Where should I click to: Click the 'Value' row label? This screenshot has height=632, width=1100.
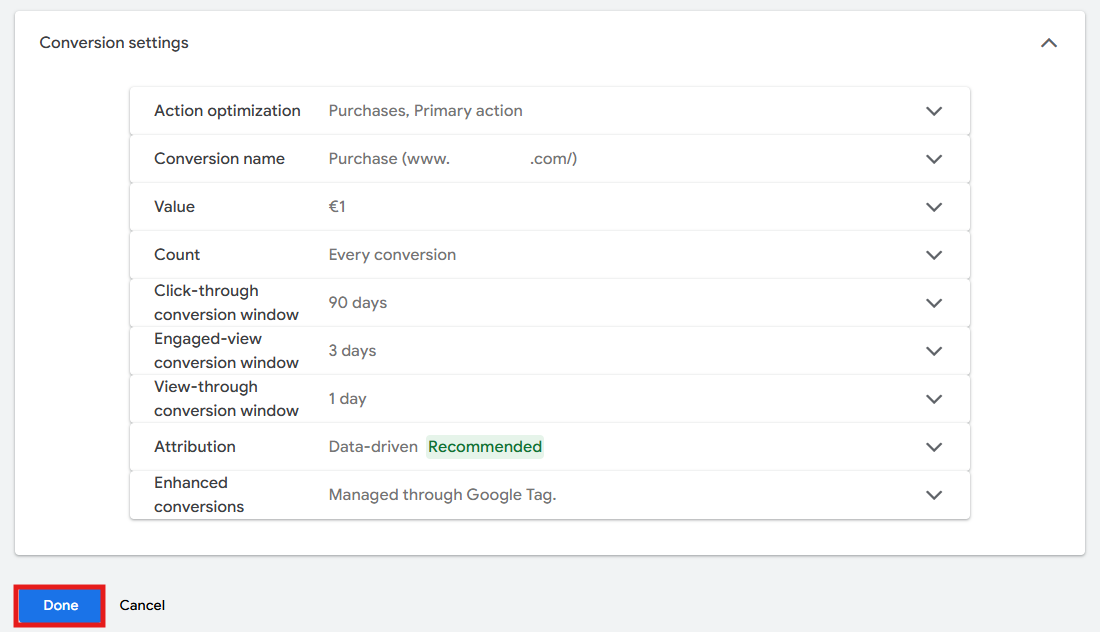pos(175,207)
